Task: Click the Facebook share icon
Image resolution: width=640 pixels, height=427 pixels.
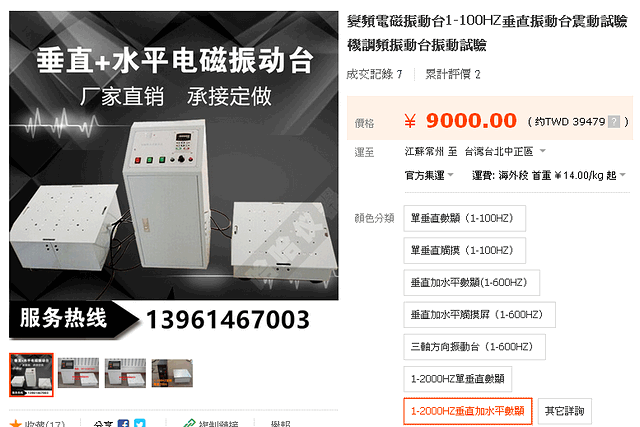Action: click(123, 423)
